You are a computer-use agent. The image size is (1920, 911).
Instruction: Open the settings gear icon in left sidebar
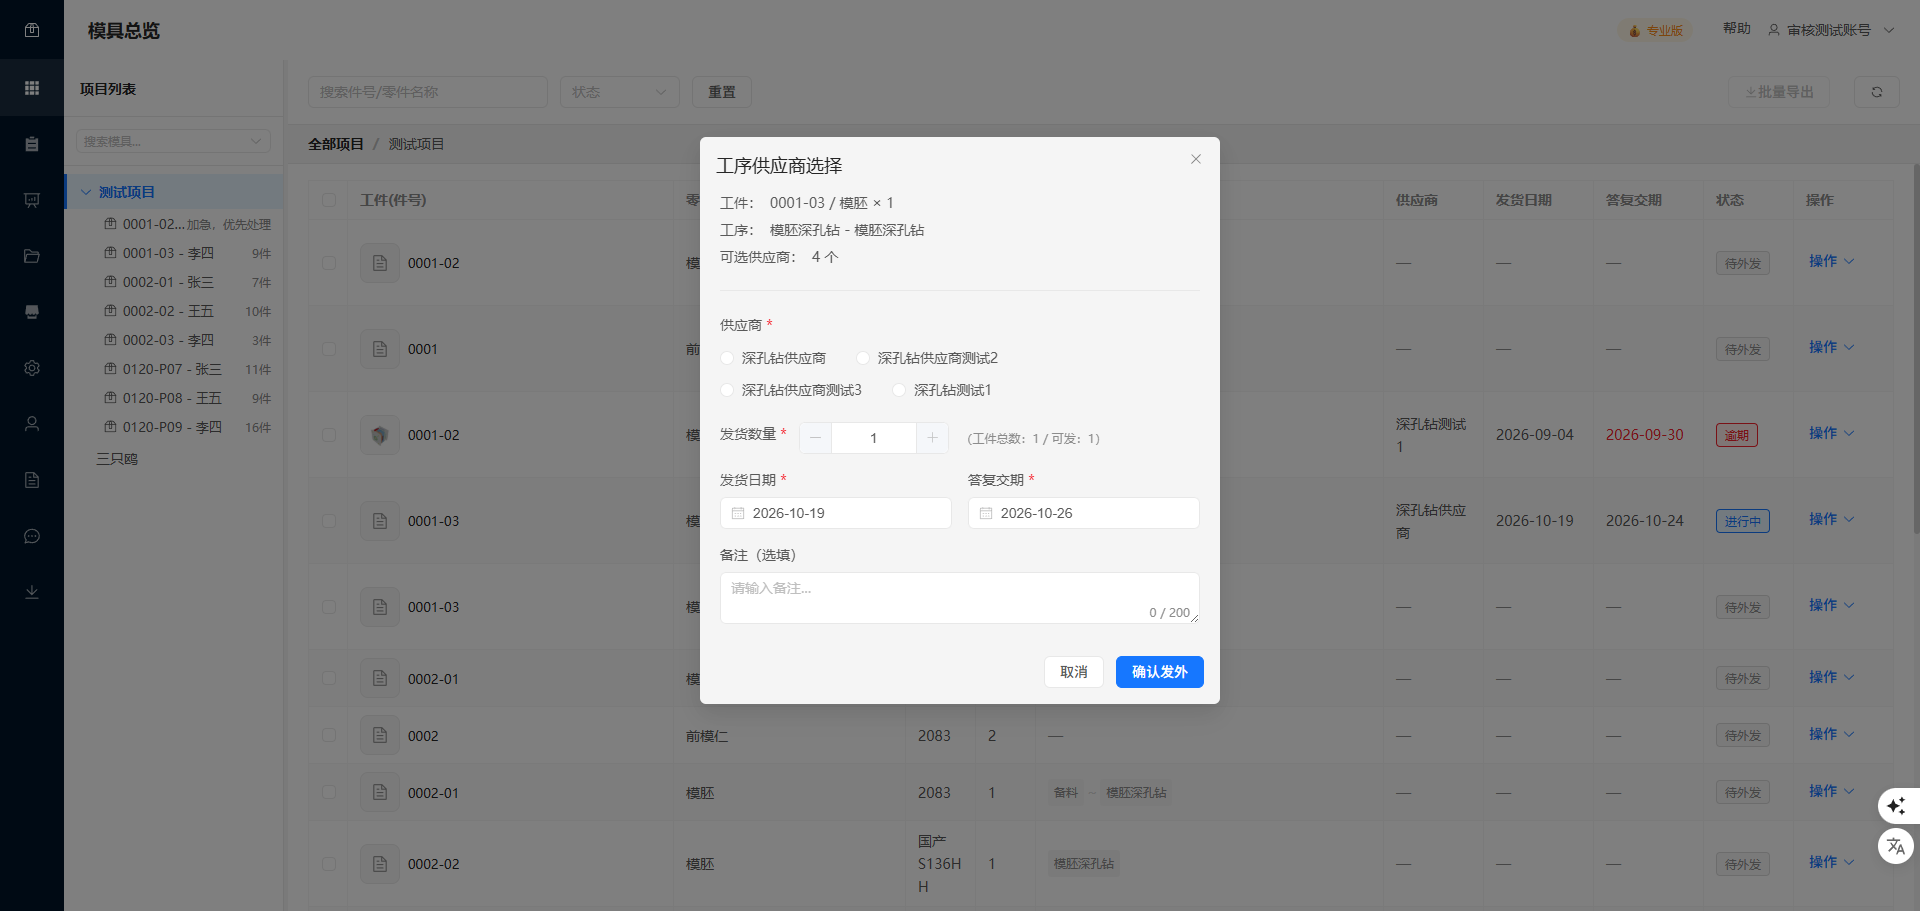tap(32, 368)
